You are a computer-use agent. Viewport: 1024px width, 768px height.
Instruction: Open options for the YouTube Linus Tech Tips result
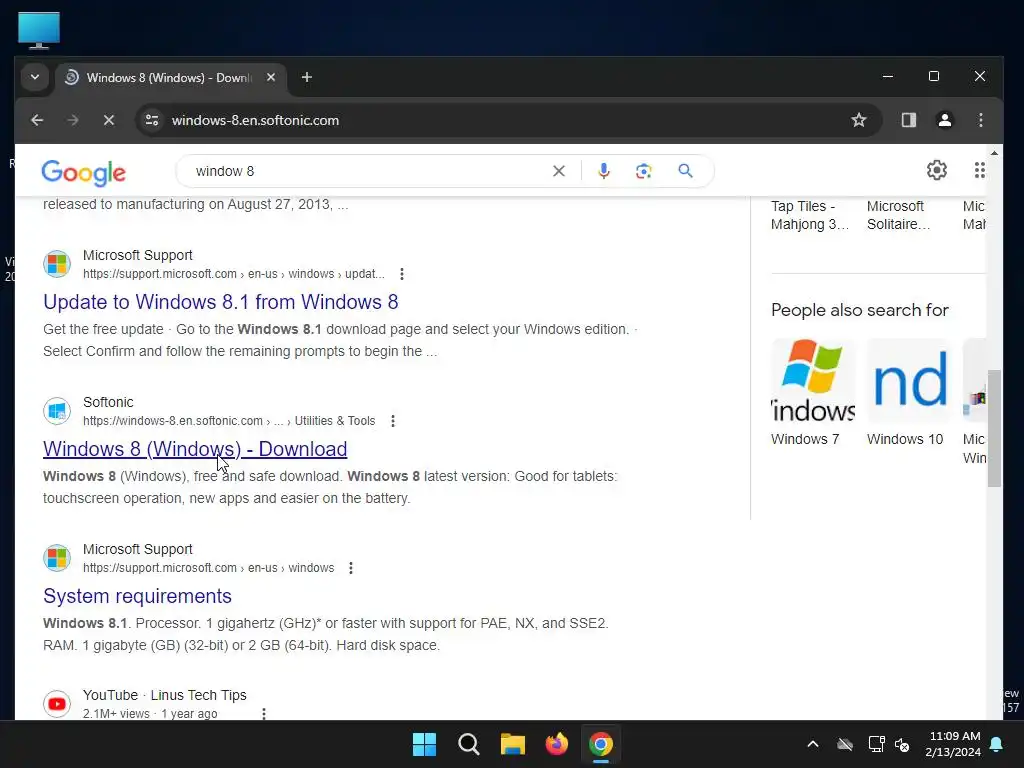[x=264, y=714]
